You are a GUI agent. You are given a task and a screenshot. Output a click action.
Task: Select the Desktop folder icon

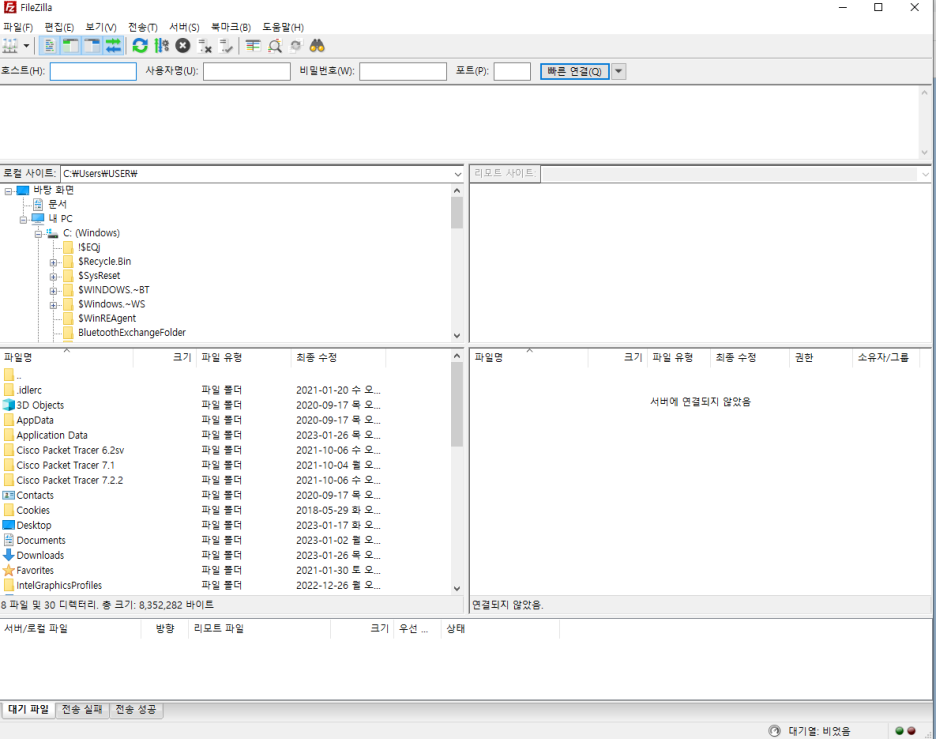(8, 525)
